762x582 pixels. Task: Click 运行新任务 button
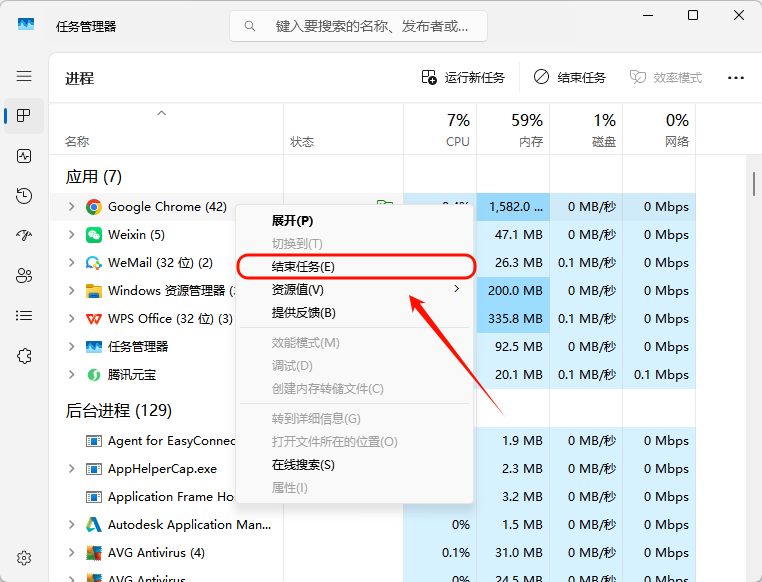(463, 78)
